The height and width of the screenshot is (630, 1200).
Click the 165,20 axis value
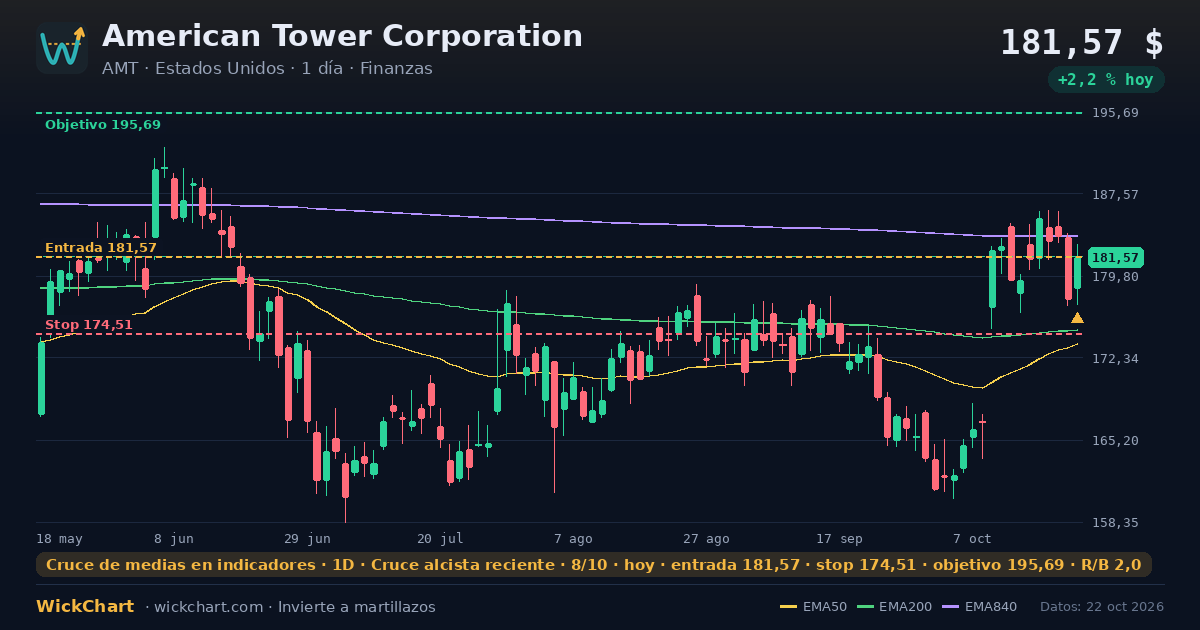point(1115,441)
